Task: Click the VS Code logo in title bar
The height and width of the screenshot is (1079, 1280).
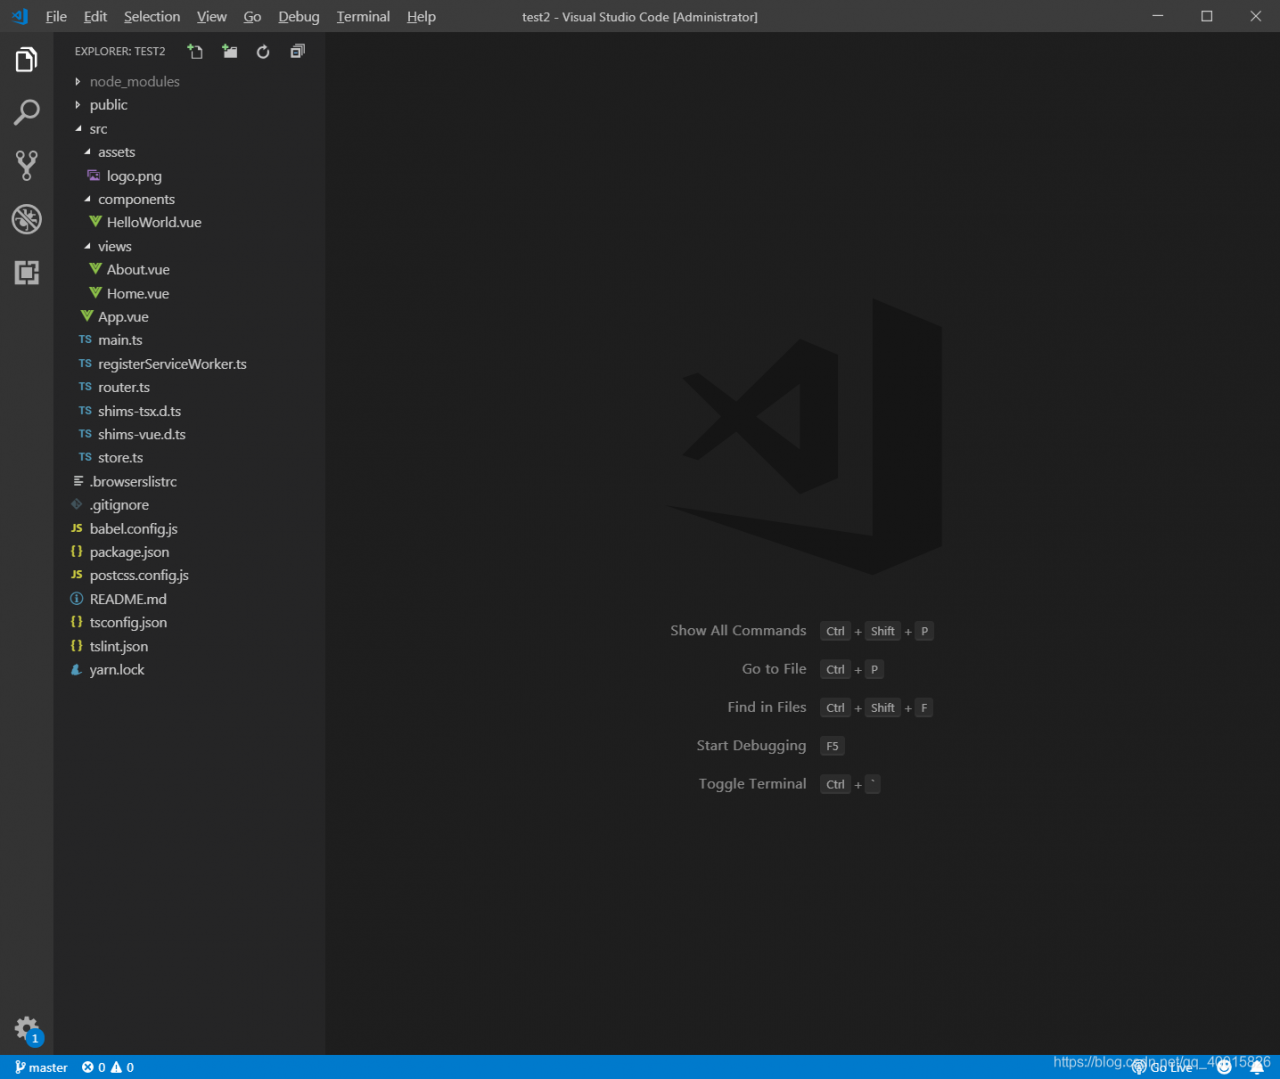Action: [x=20, y=16]
